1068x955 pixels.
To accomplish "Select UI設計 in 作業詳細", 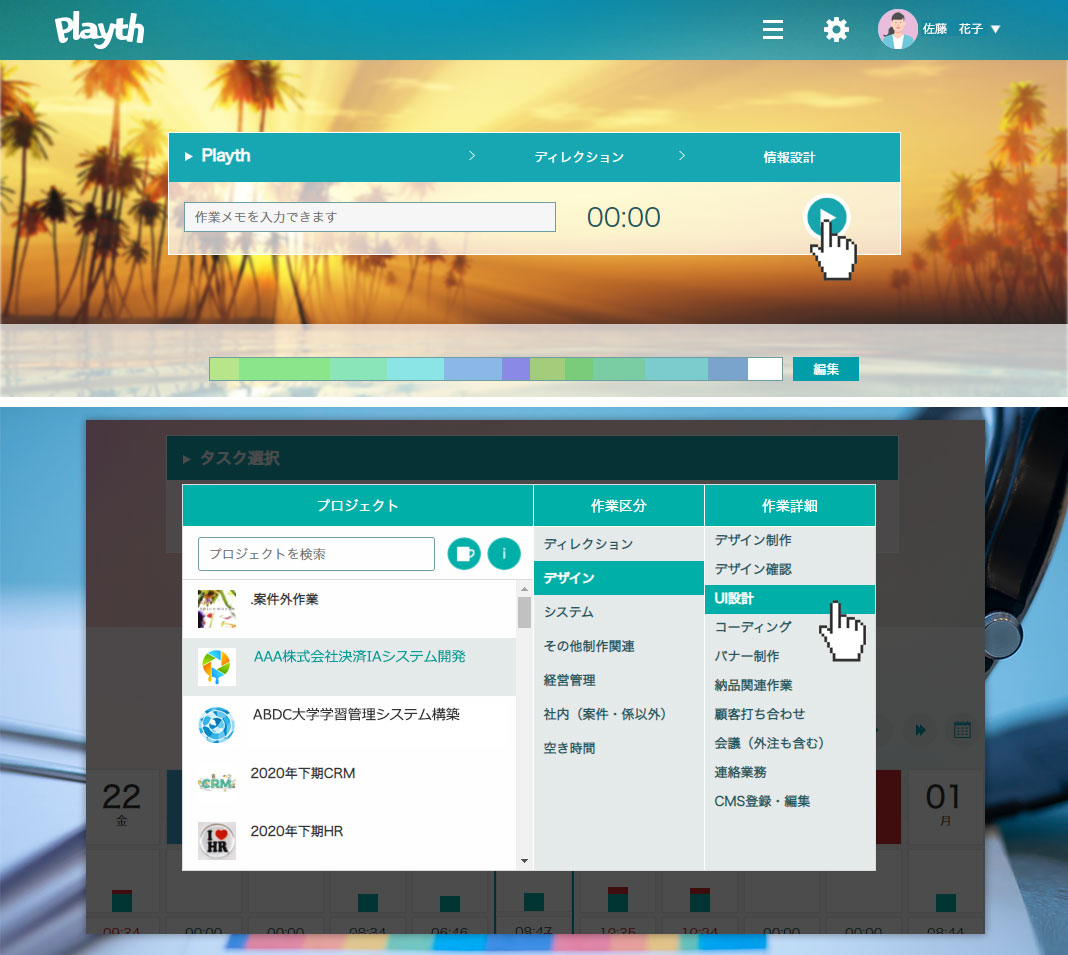I will click(790, 599).
